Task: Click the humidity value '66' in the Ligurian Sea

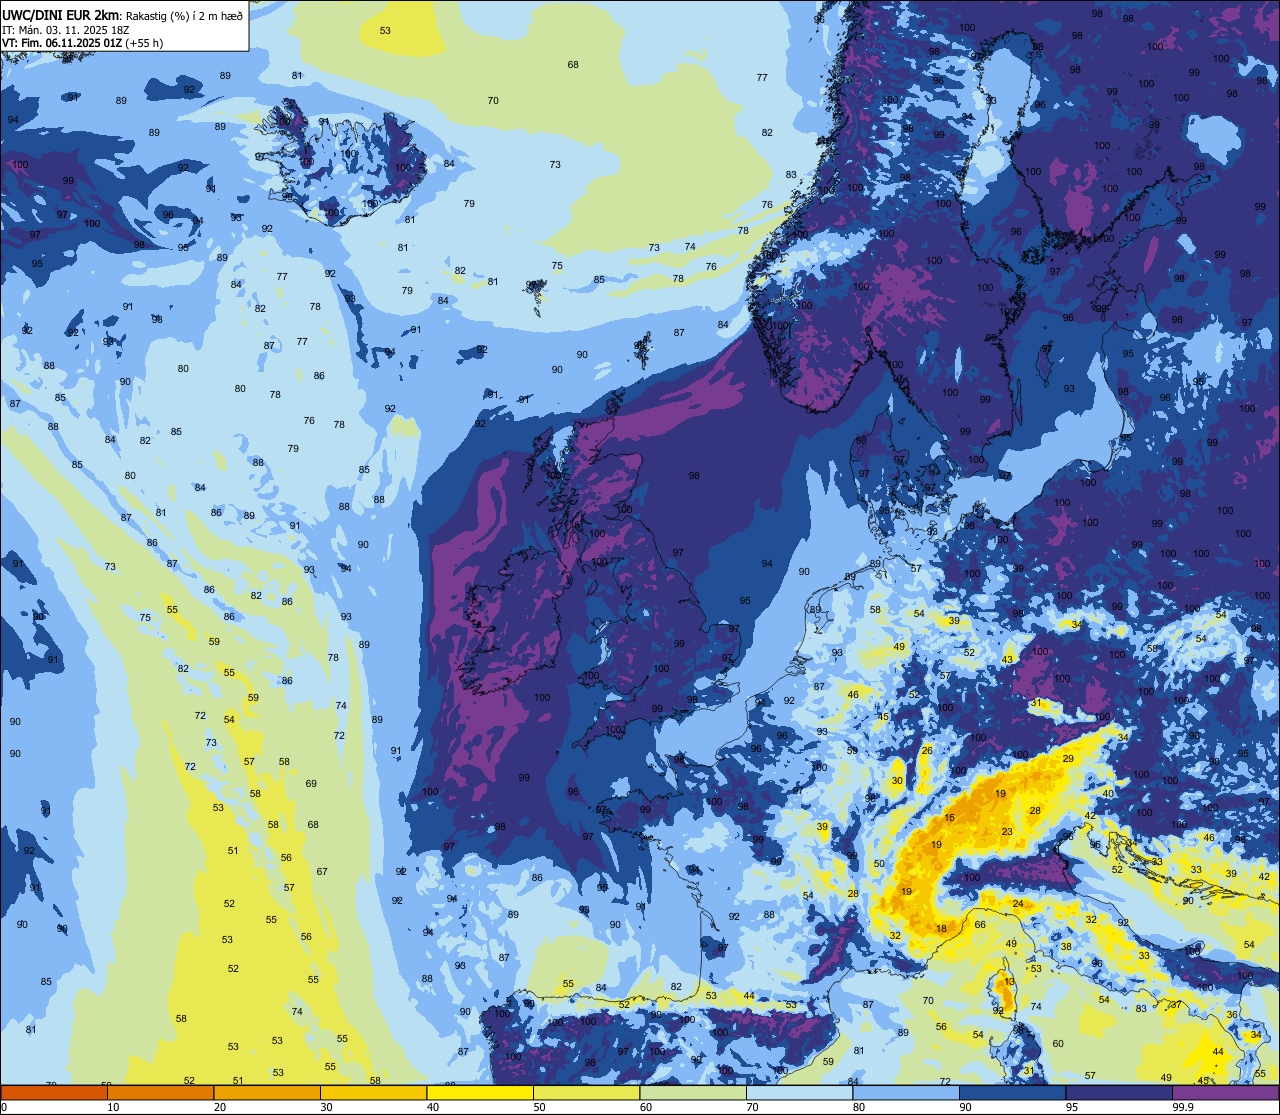Action: coord(980,925)
